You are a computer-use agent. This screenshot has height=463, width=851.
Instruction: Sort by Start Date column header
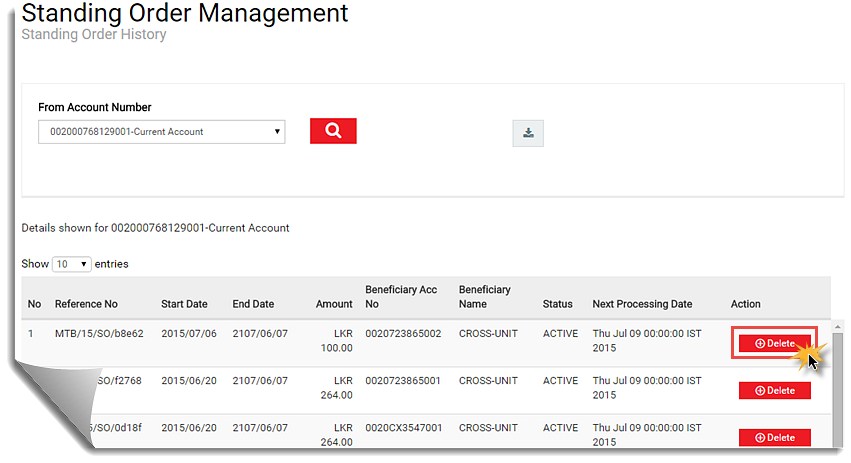click(184, 304)
